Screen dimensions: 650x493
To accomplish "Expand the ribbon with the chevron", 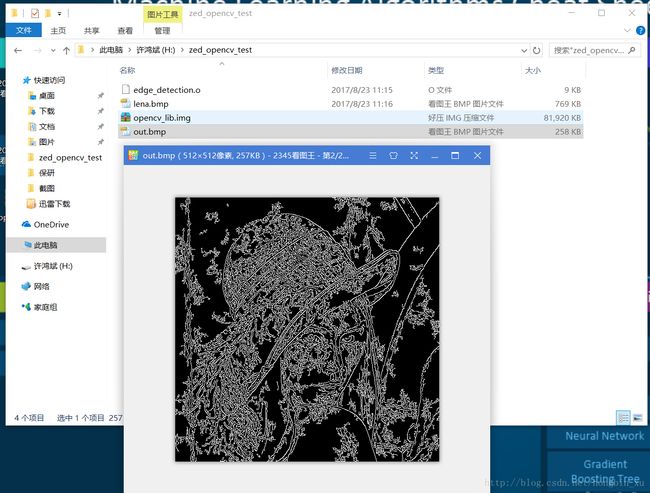I will pos(627,30).
